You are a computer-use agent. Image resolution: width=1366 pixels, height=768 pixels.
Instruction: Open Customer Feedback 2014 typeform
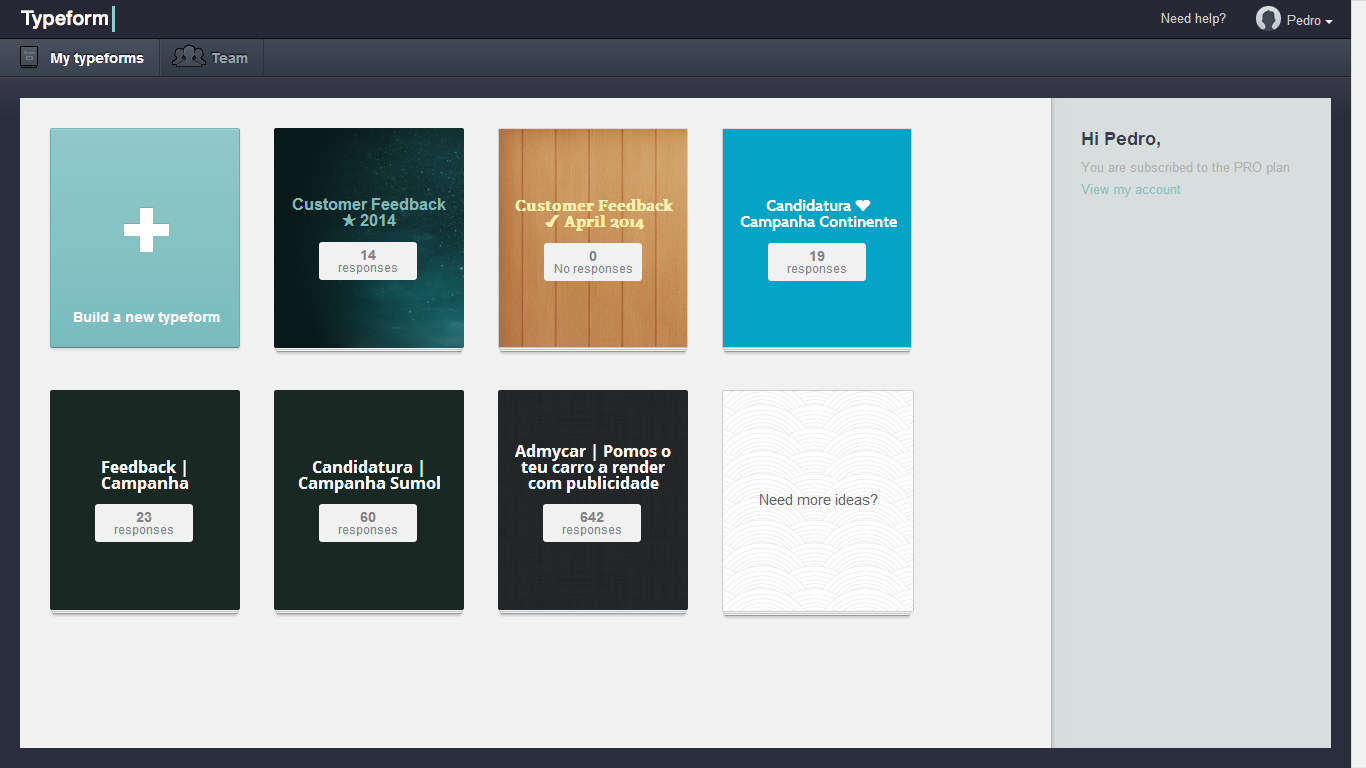click(x=369, y=238)
